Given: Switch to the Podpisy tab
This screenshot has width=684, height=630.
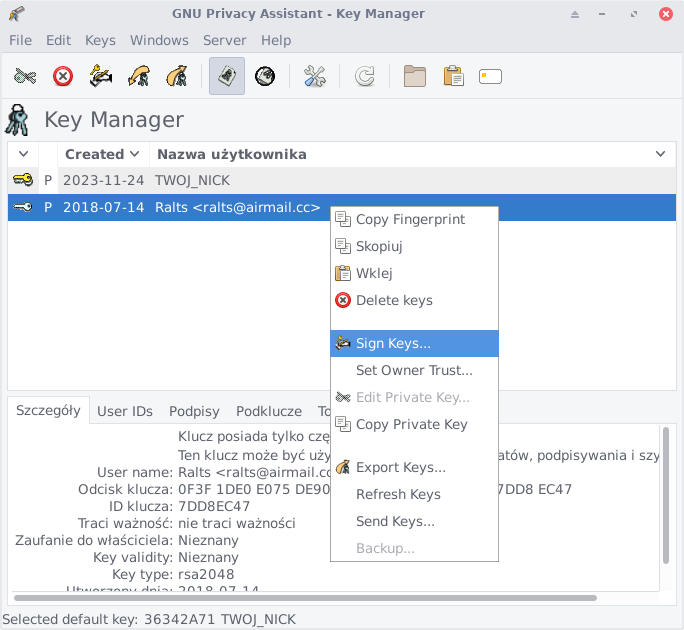Looking at the screenshot, I should [194, 411].
